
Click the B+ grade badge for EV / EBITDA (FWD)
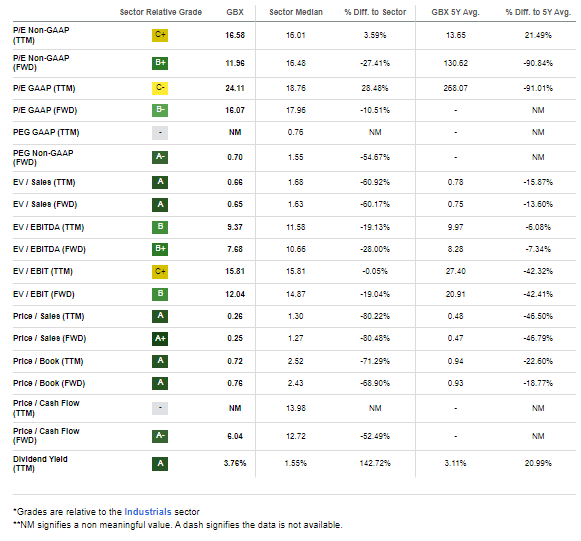click(160, 249)
